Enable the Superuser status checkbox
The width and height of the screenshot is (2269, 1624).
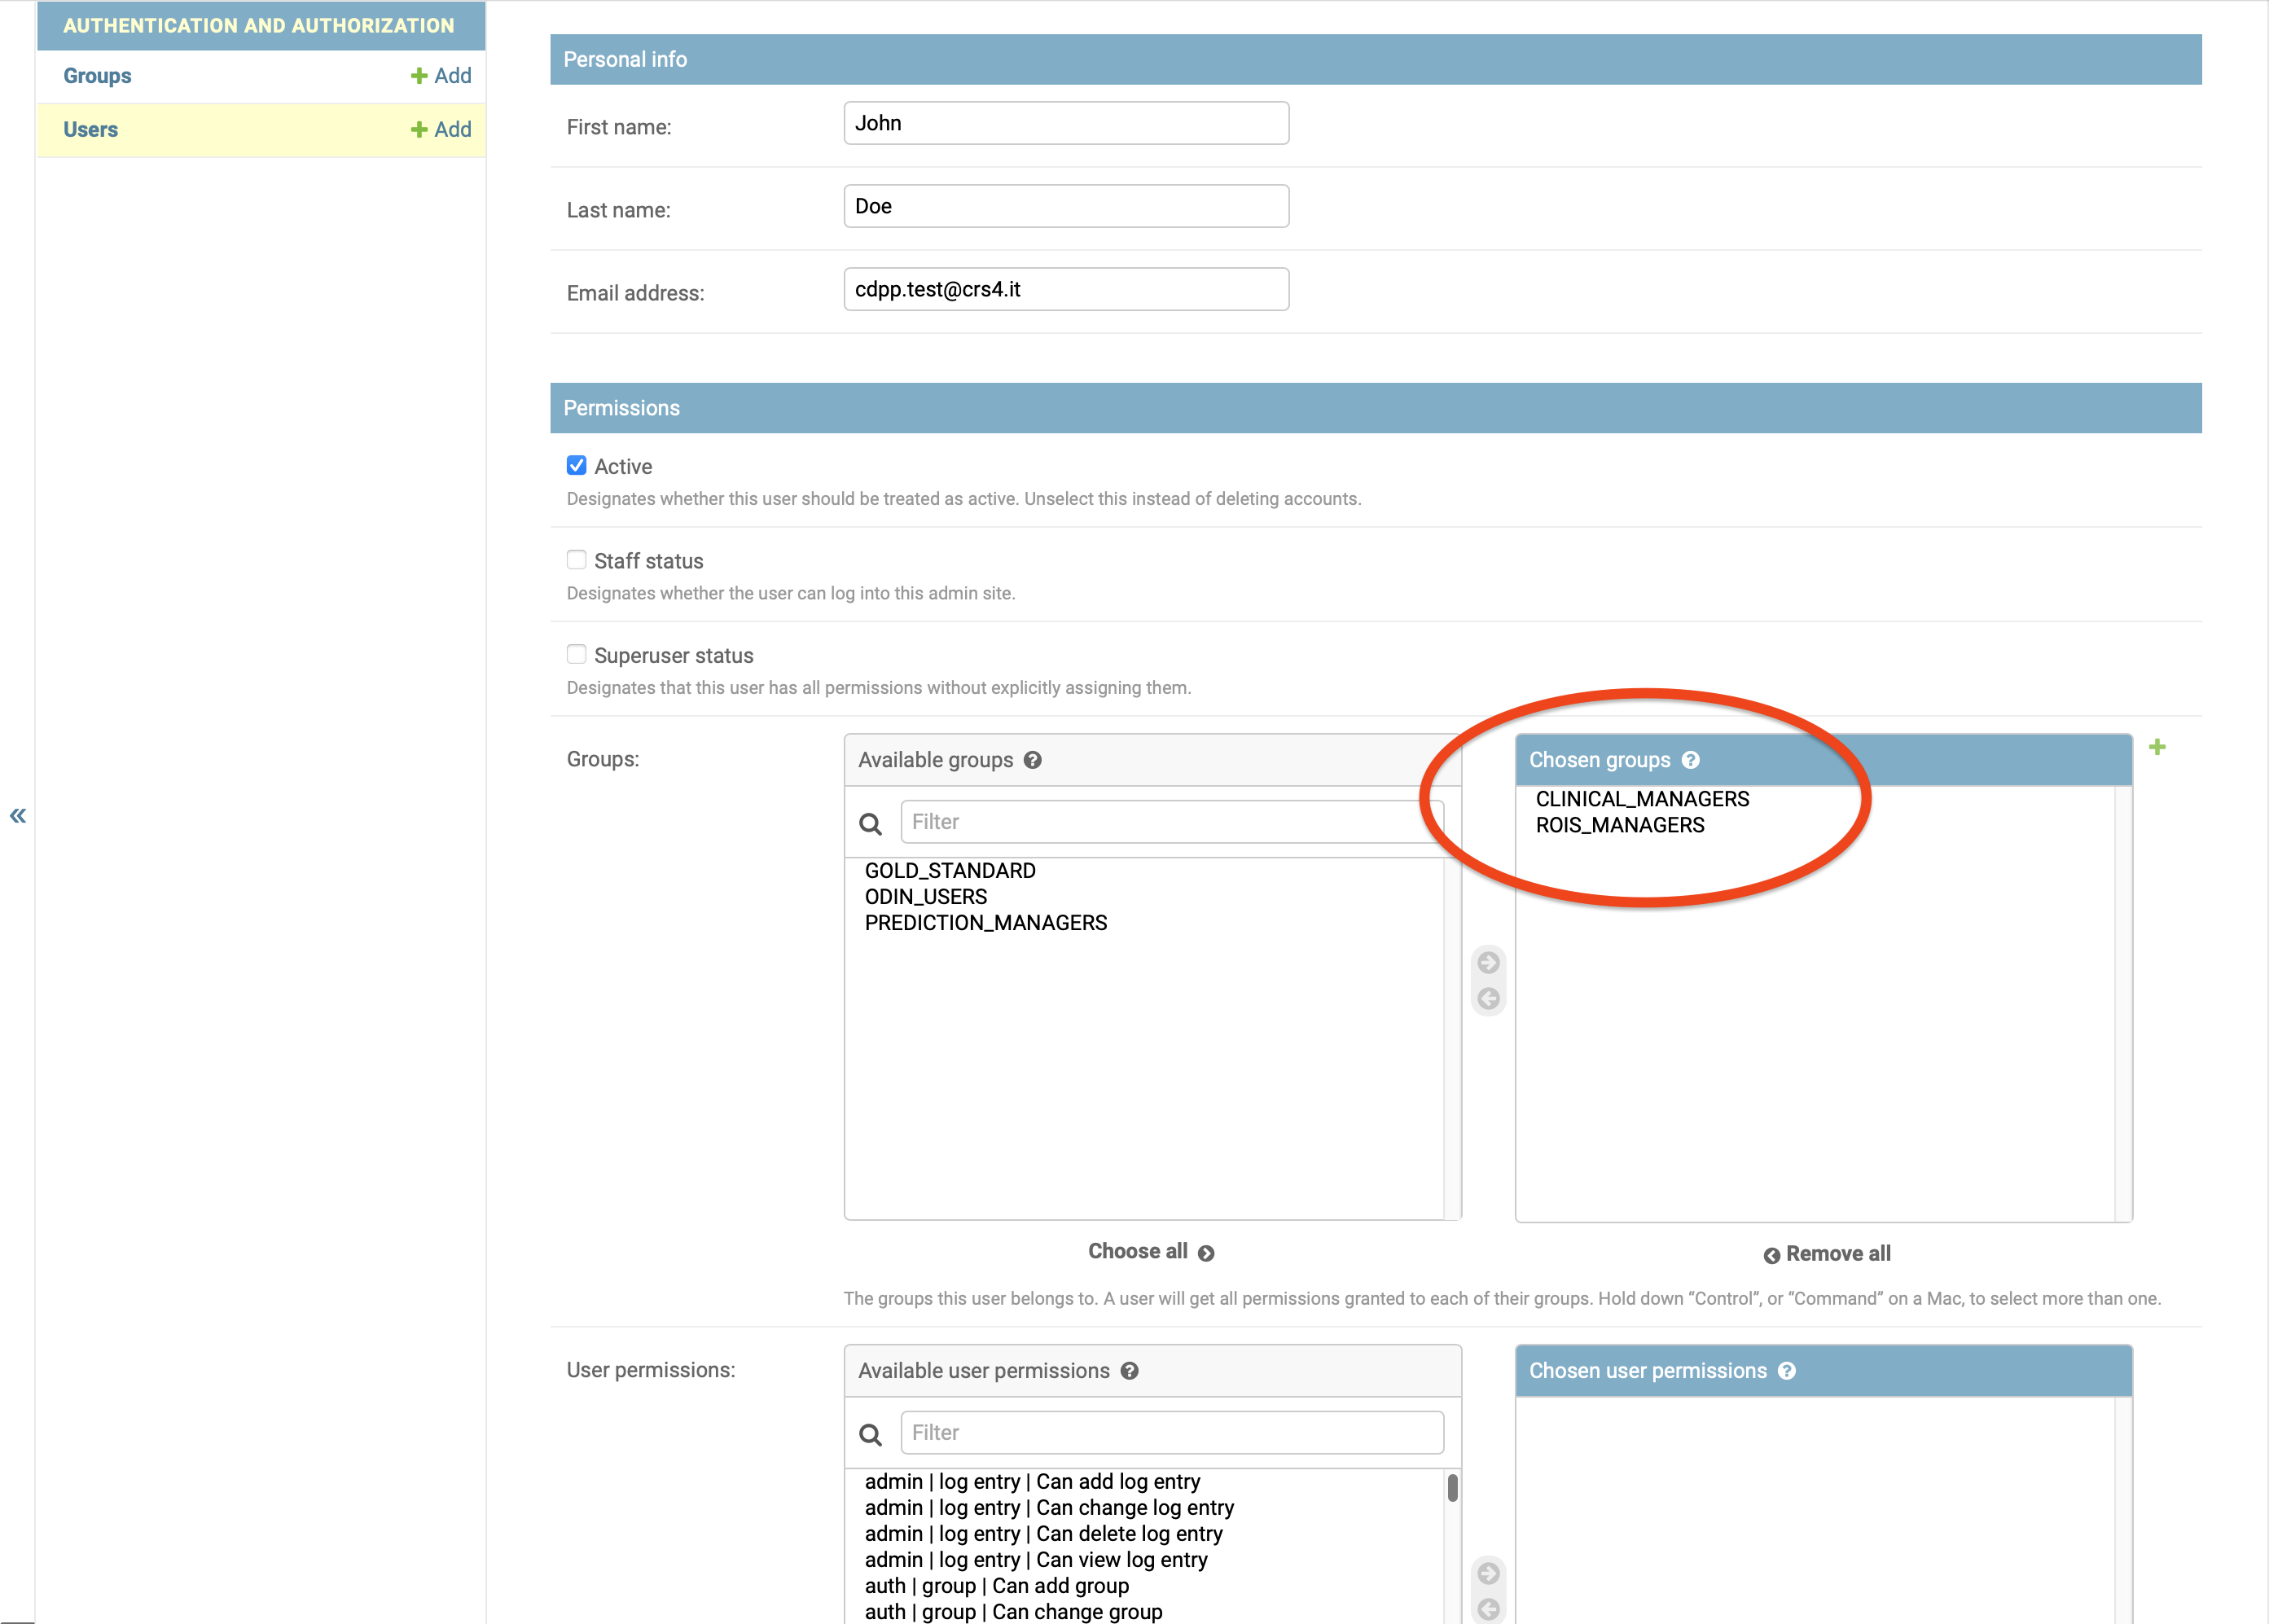[x=576, y=654]
